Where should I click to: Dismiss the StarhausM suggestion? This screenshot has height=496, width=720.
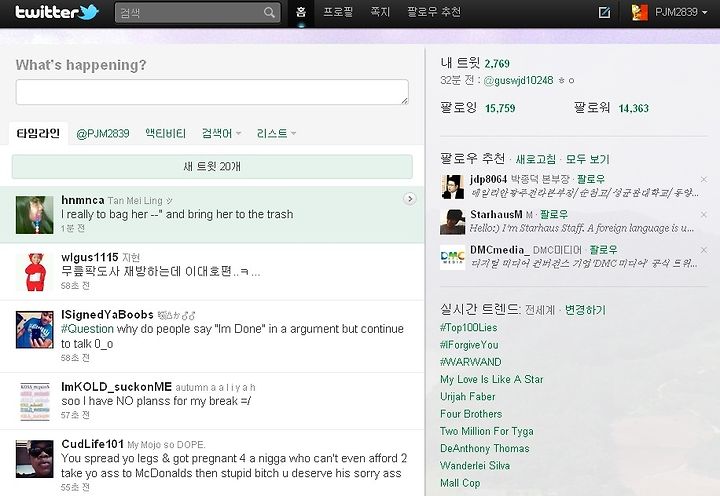pyautogui.click(x=703, y=214)
